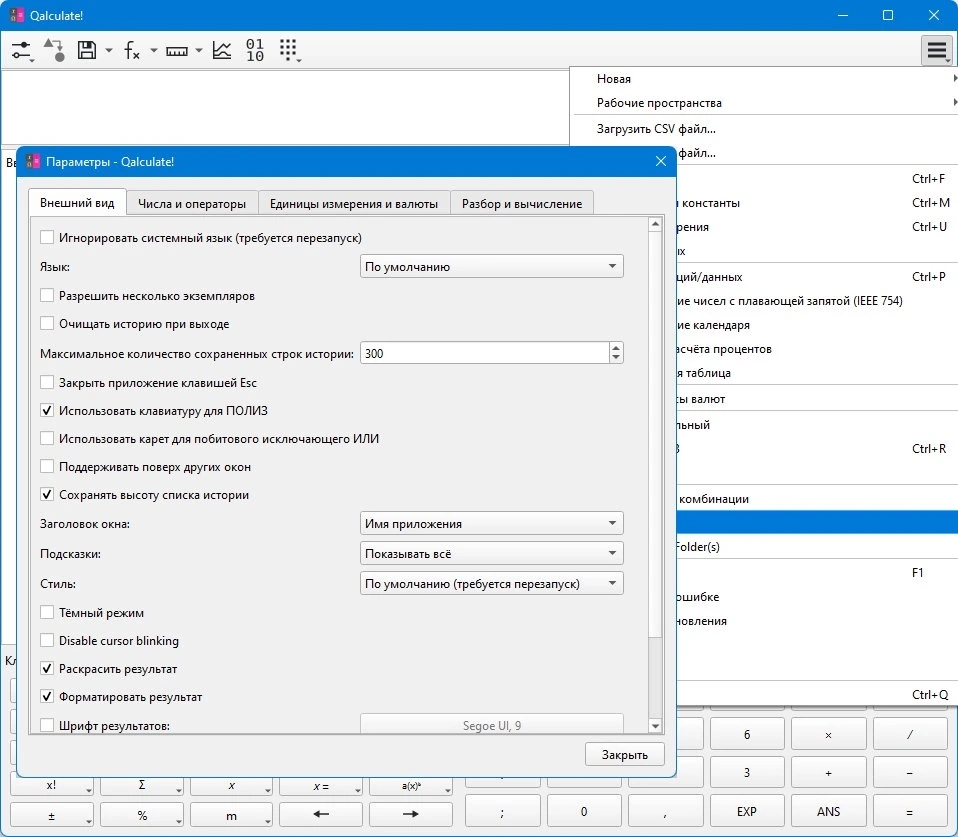Click the settings vertical scrollbar thumb
Viewport: 958px width, 837px height.
655,434
